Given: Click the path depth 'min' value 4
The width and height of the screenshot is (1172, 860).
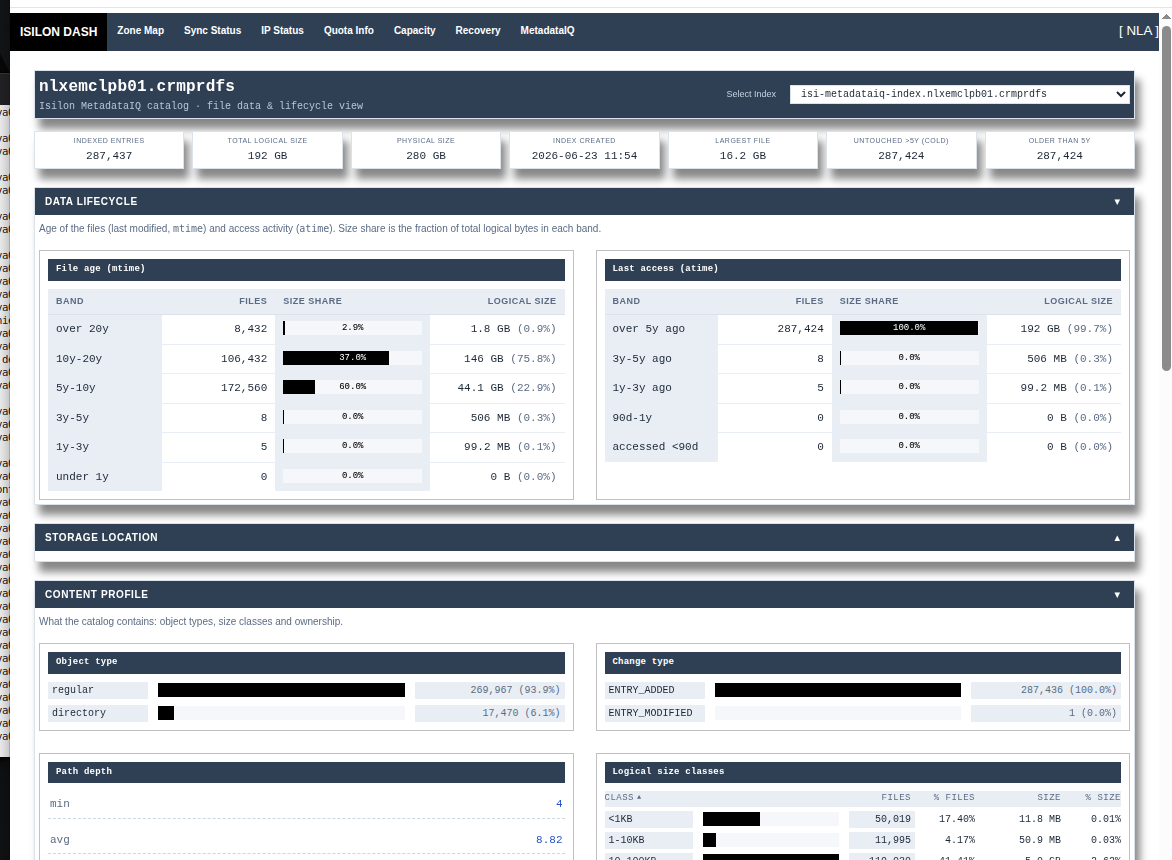Looking at the screenshot, I should (559, 804).
